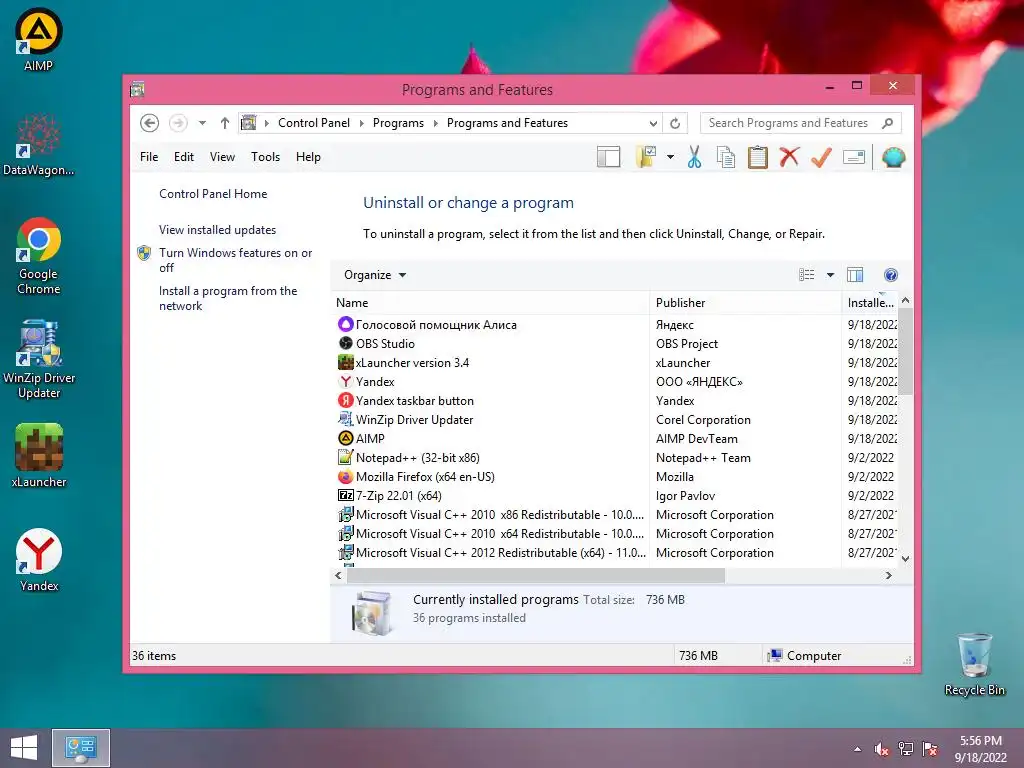
Task: Open Google Chrome desktop shortcut
Action: (x=39, y=256)
